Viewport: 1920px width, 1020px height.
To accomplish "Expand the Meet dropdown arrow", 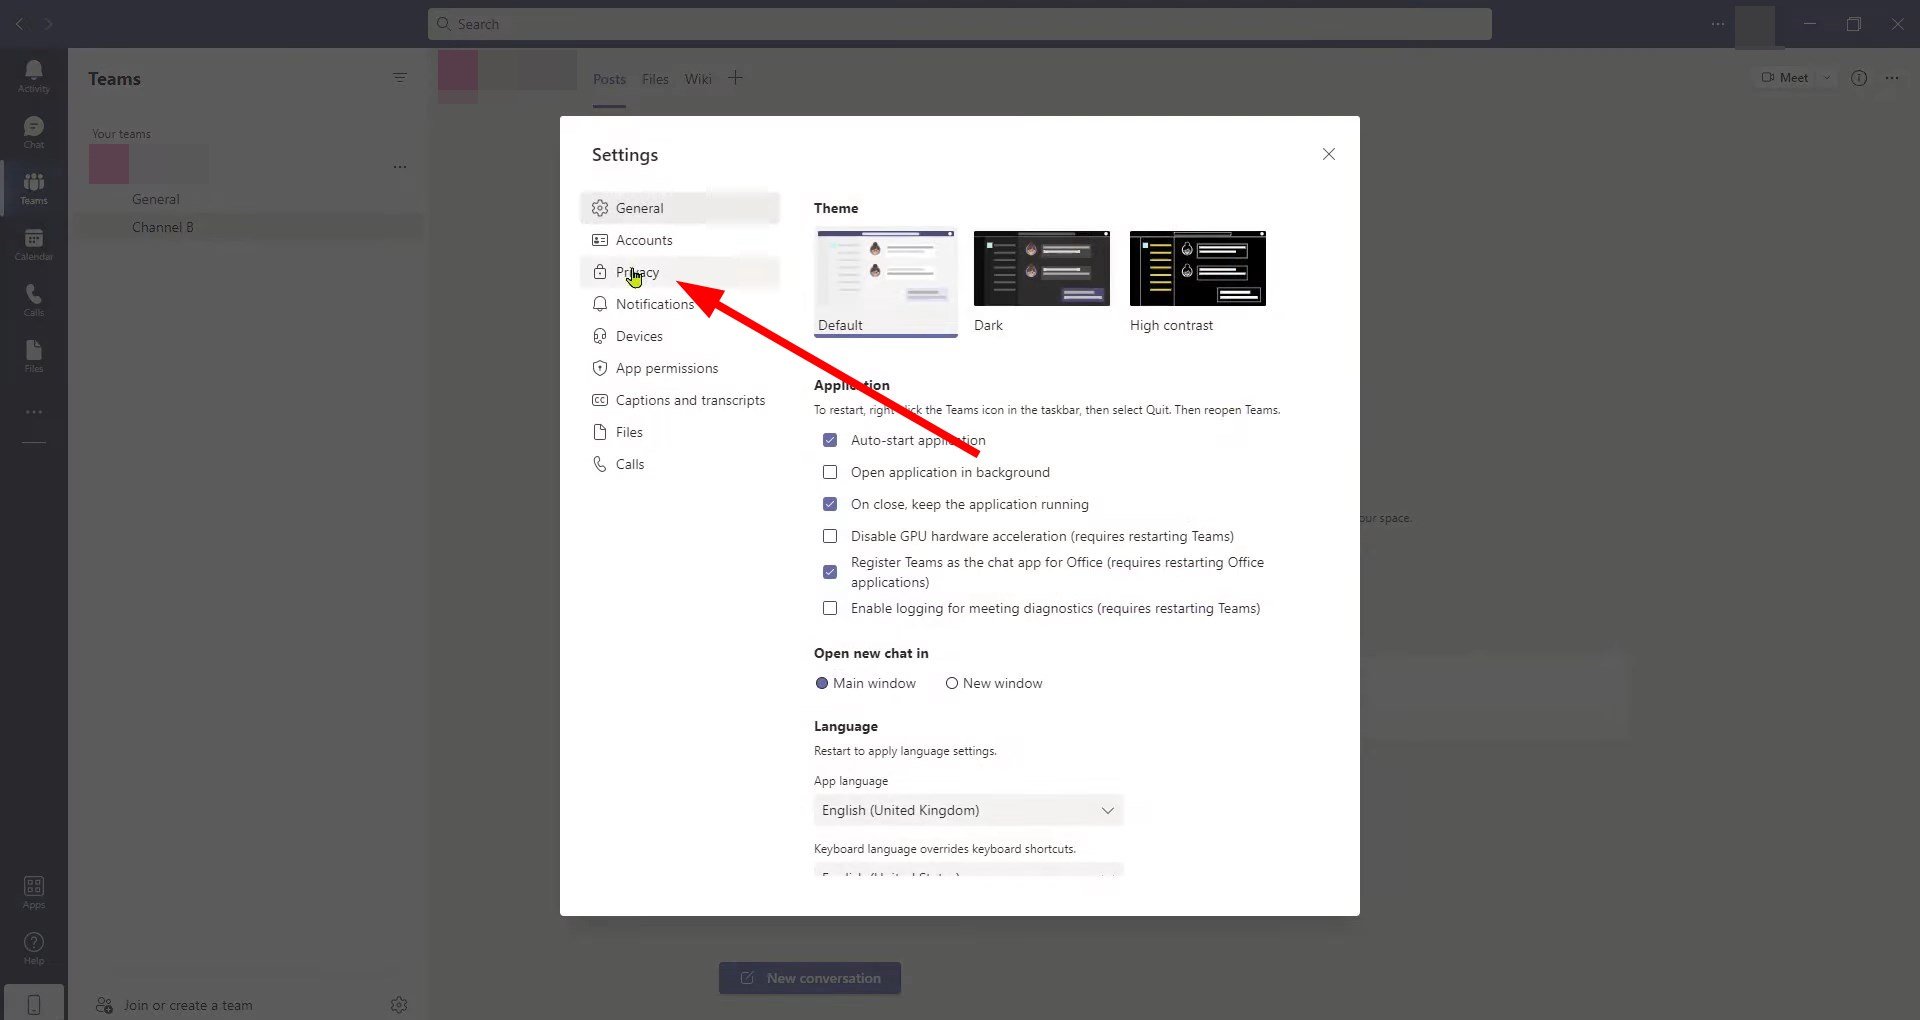I will point(1827,78).
